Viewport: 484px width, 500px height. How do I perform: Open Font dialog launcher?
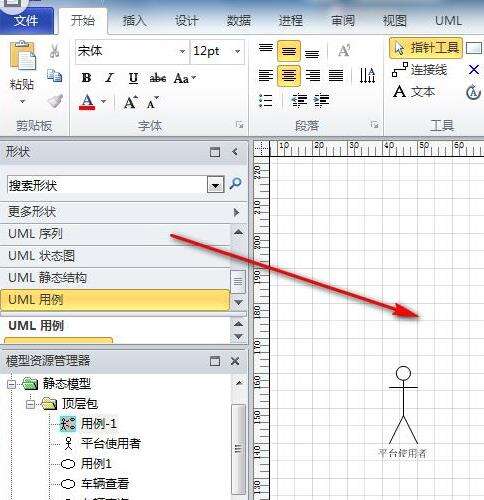click(239, 125)
